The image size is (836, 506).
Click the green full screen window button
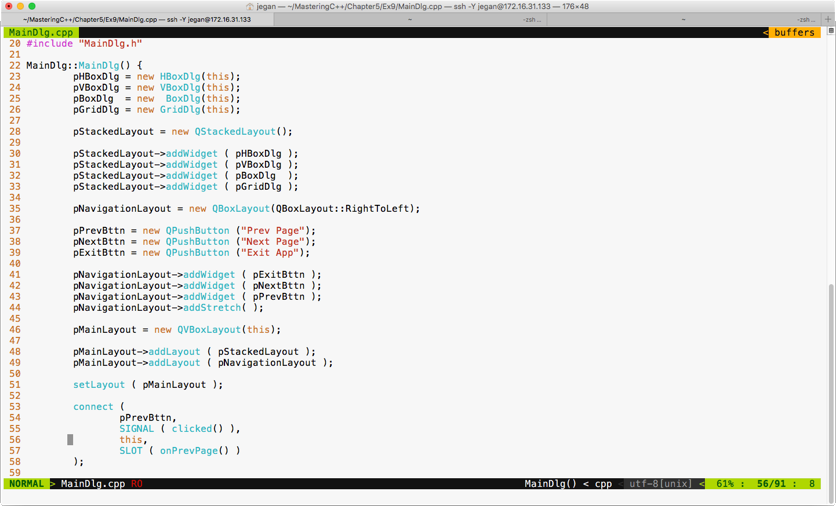(x=32, y=6)
